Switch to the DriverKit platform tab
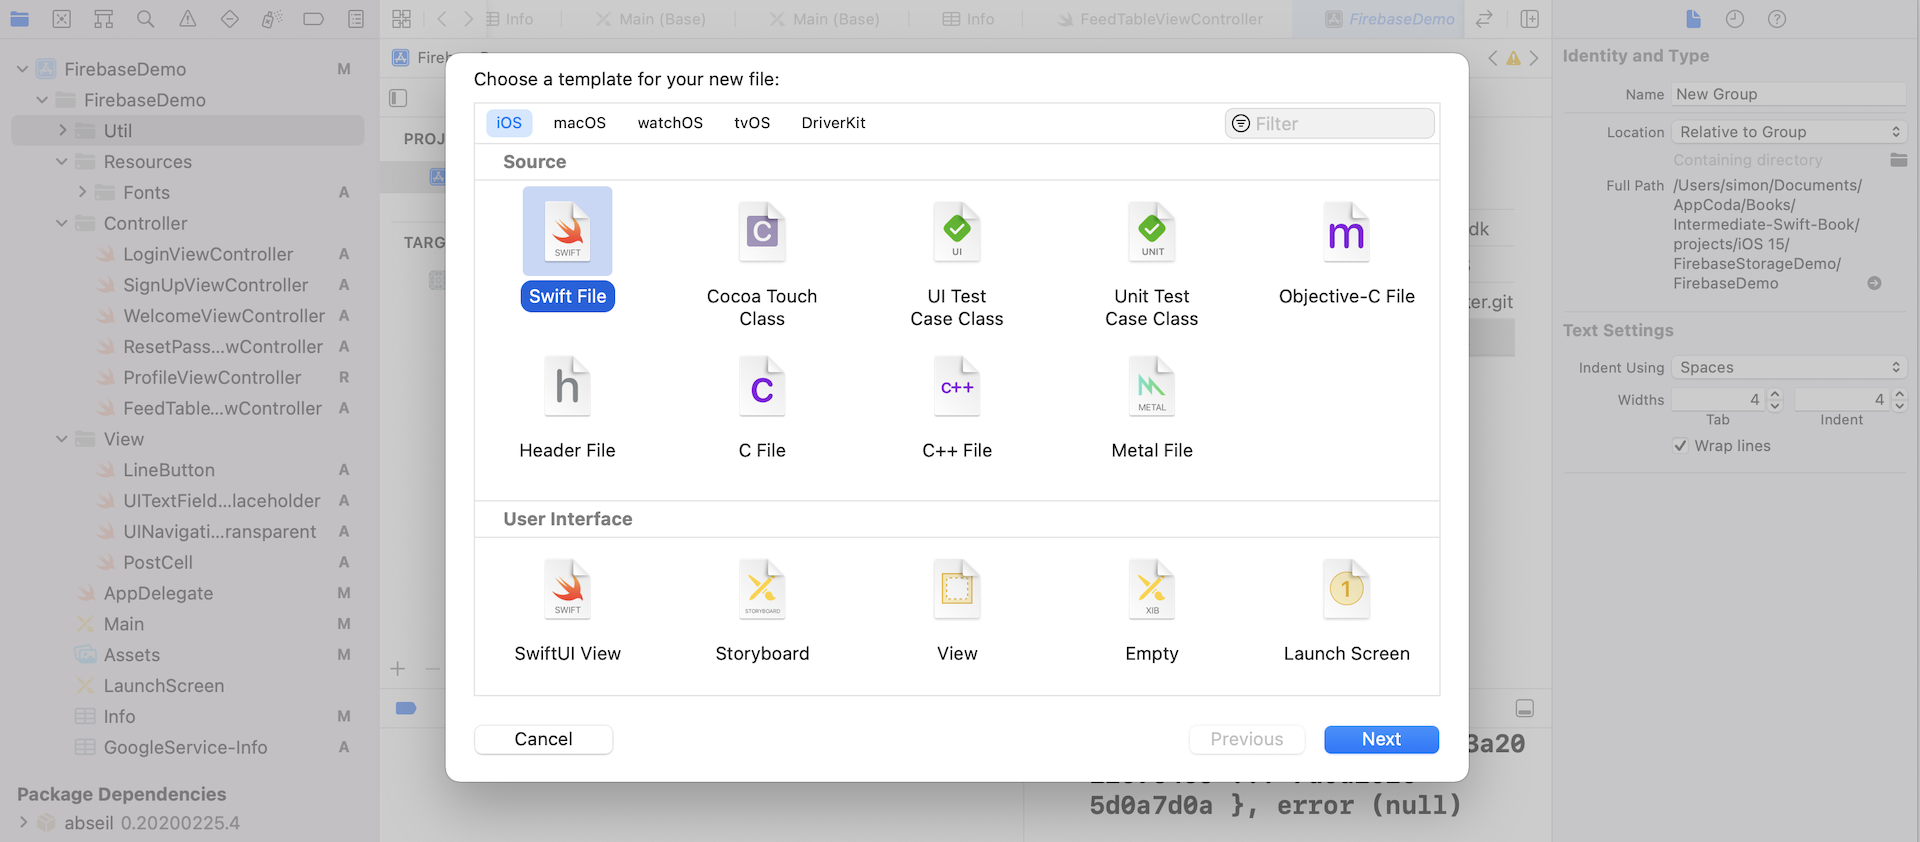The image size is (1920, 842). 833,123
